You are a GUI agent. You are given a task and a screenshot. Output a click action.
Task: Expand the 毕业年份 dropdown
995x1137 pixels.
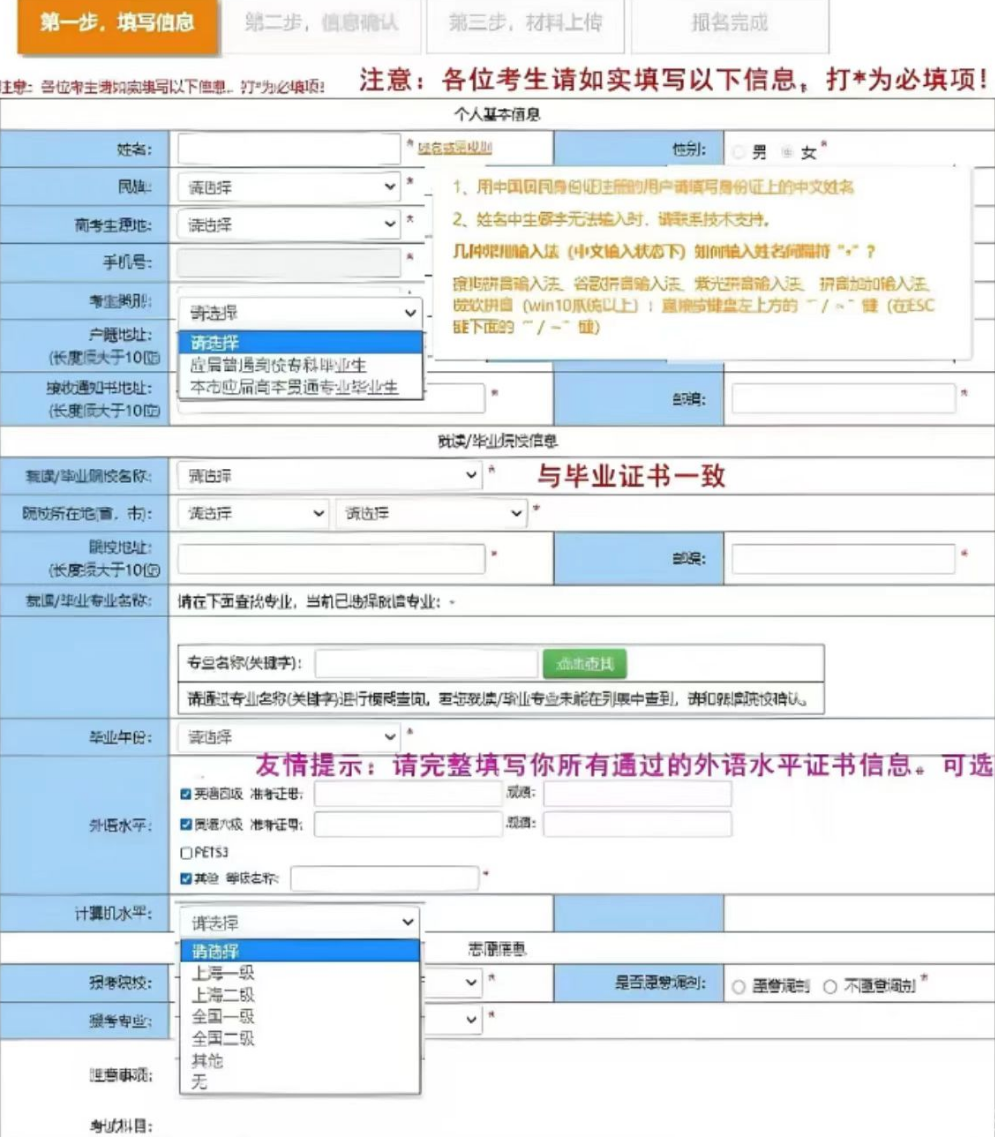288,738
